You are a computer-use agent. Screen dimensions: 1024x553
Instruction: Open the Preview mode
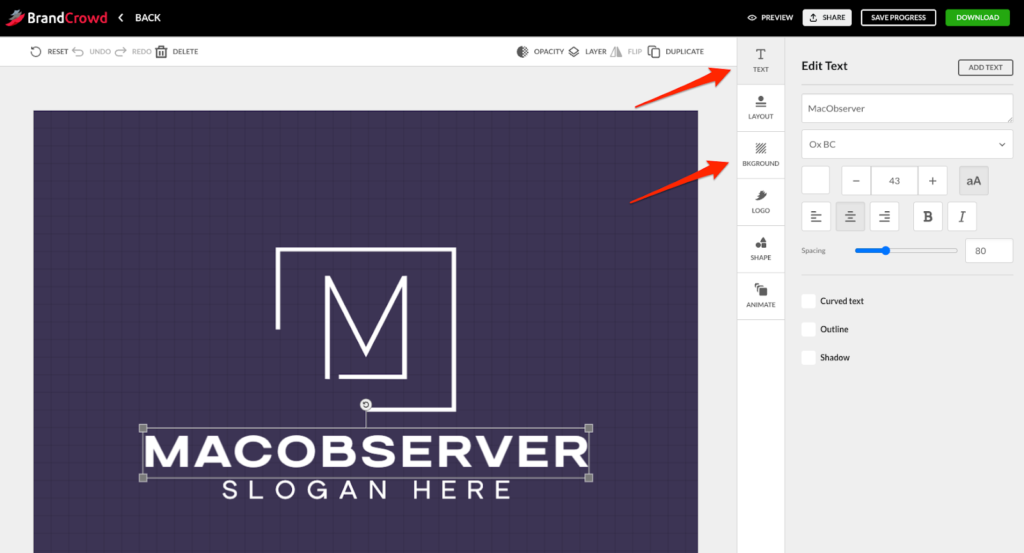pyautogui.click(x=770, y=18)
